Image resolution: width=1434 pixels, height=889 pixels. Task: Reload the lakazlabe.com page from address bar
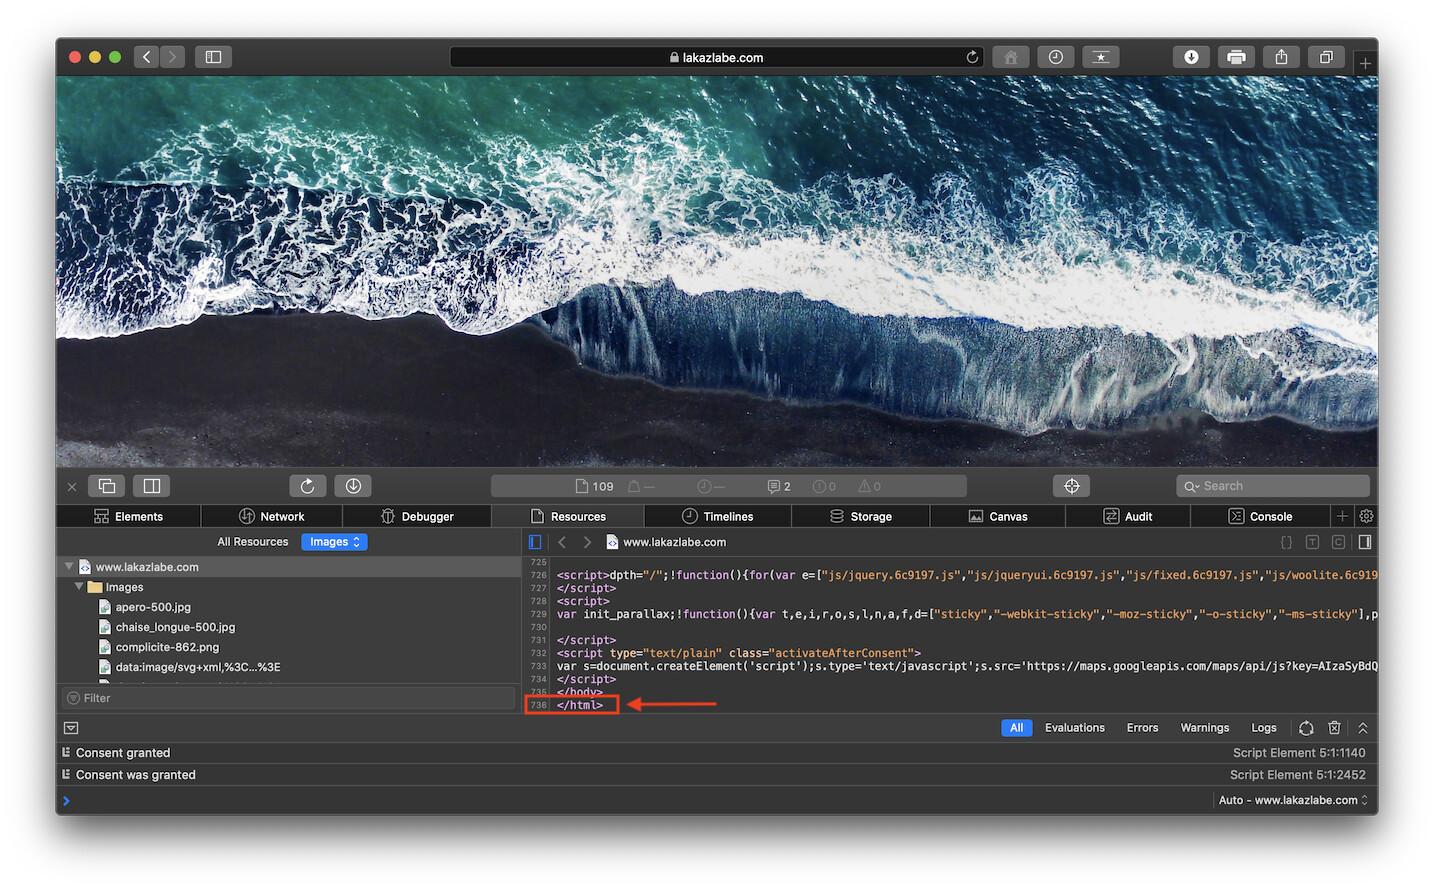(x=972, y=57)
